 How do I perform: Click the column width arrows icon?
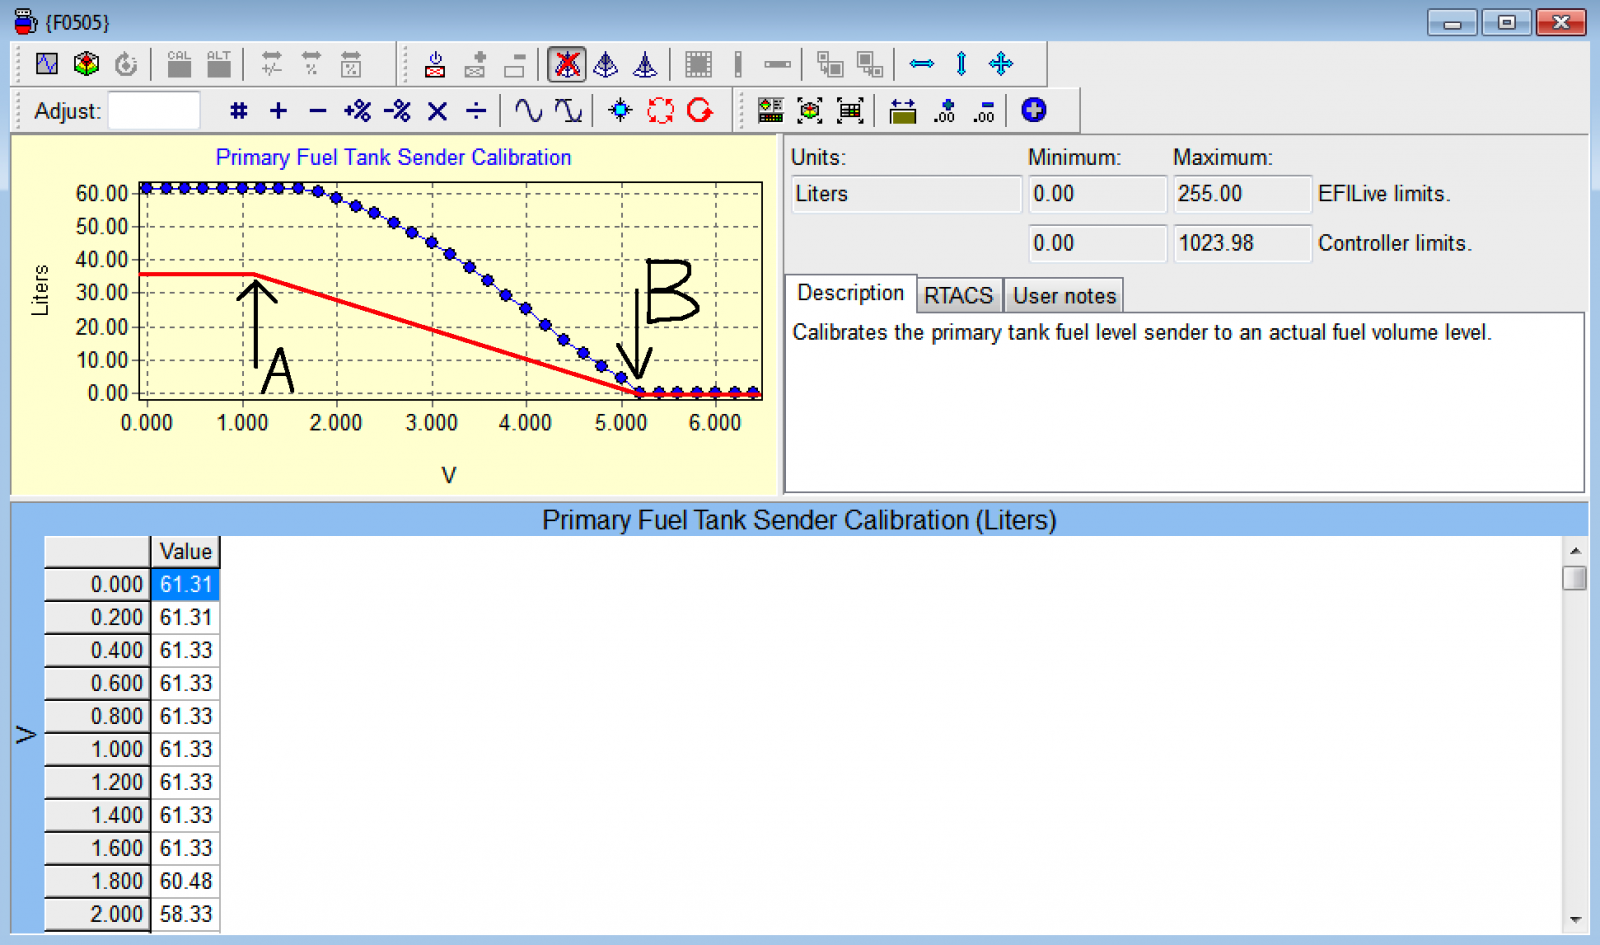click(x=902, y=110)
